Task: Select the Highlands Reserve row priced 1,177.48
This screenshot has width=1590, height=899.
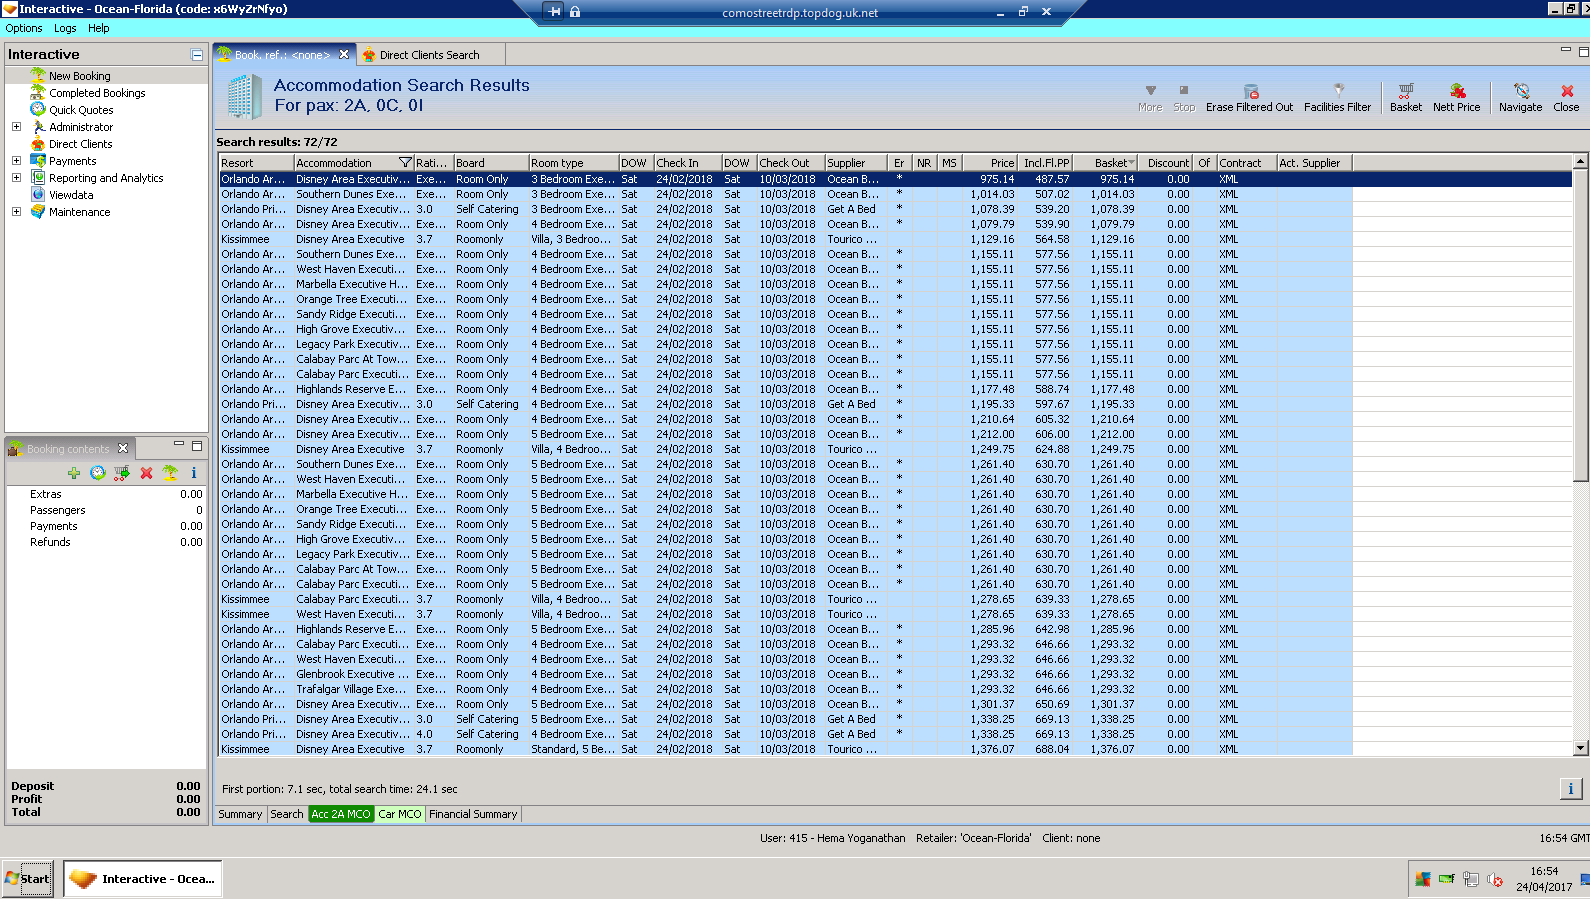Action: pos(785,389)
